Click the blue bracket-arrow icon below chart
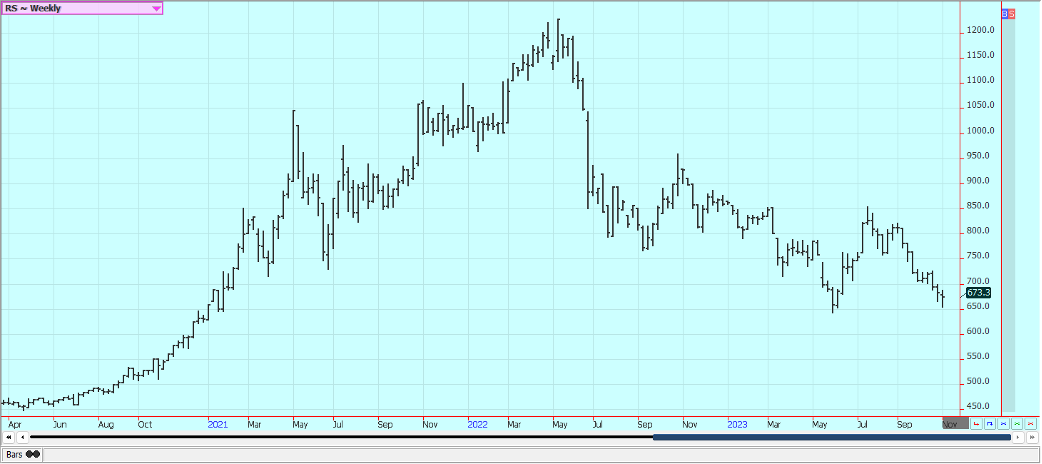 click(x=990, y=424)
